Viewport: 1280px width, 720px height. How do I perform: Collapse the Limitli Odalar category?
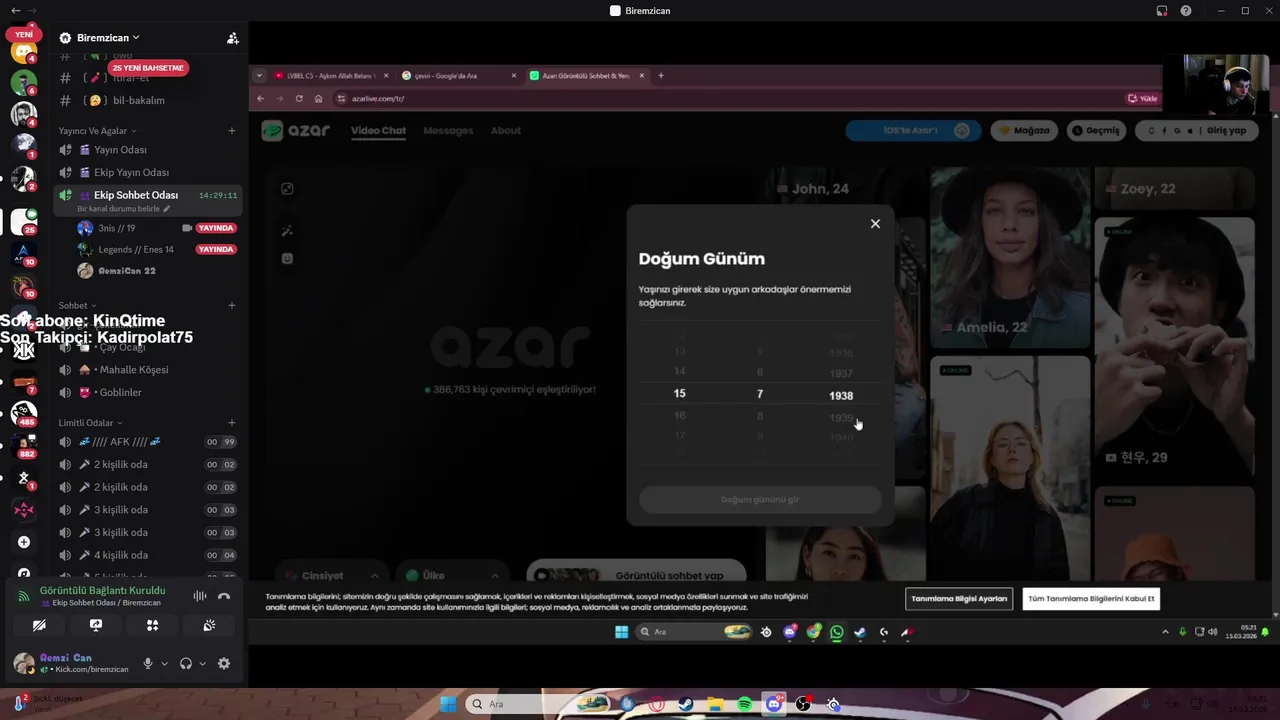[x=90, y=423]
